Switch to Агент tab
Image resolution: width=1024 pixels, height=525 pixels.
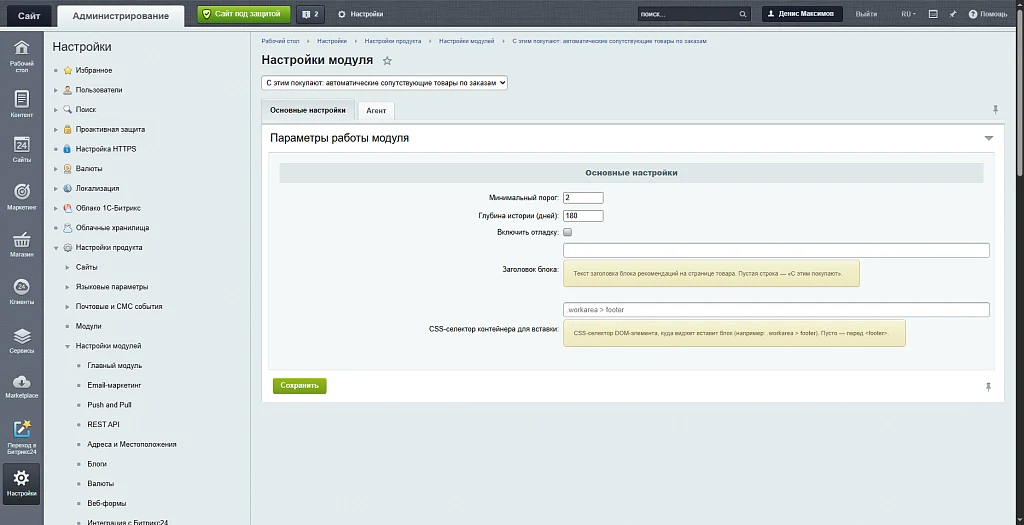tap(376, 111)
